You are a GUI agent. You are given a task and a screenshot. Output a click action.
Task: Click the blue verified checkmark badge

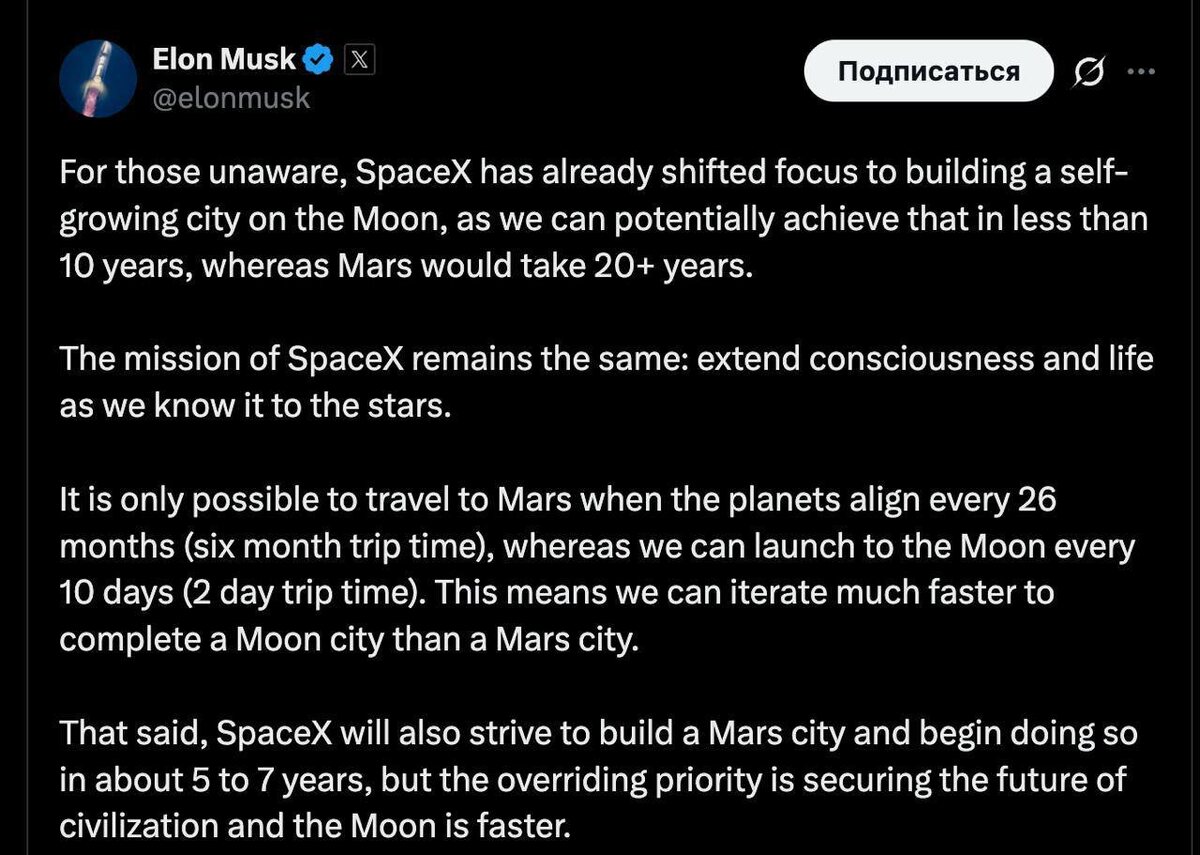[x=317, y=58]
